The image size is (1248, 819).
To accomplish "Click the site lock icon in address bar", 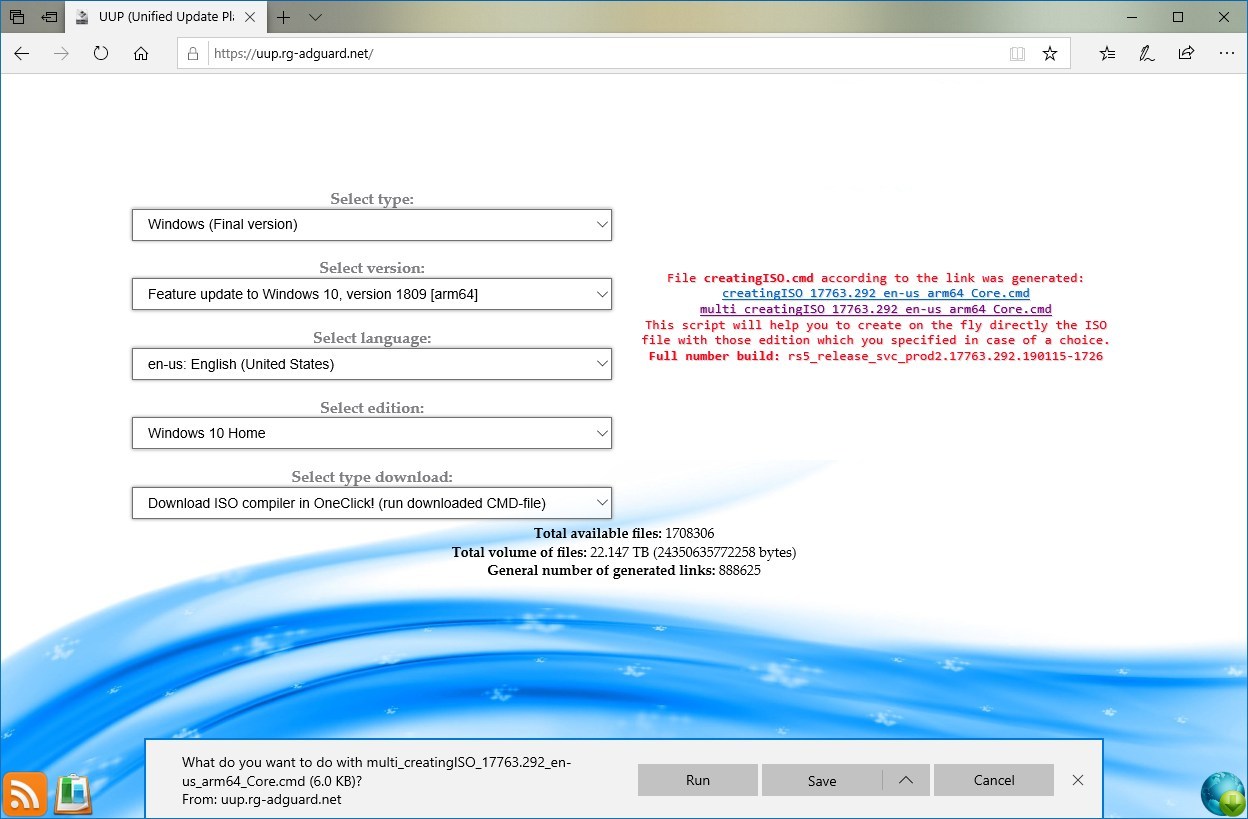I will click(194, 54).
